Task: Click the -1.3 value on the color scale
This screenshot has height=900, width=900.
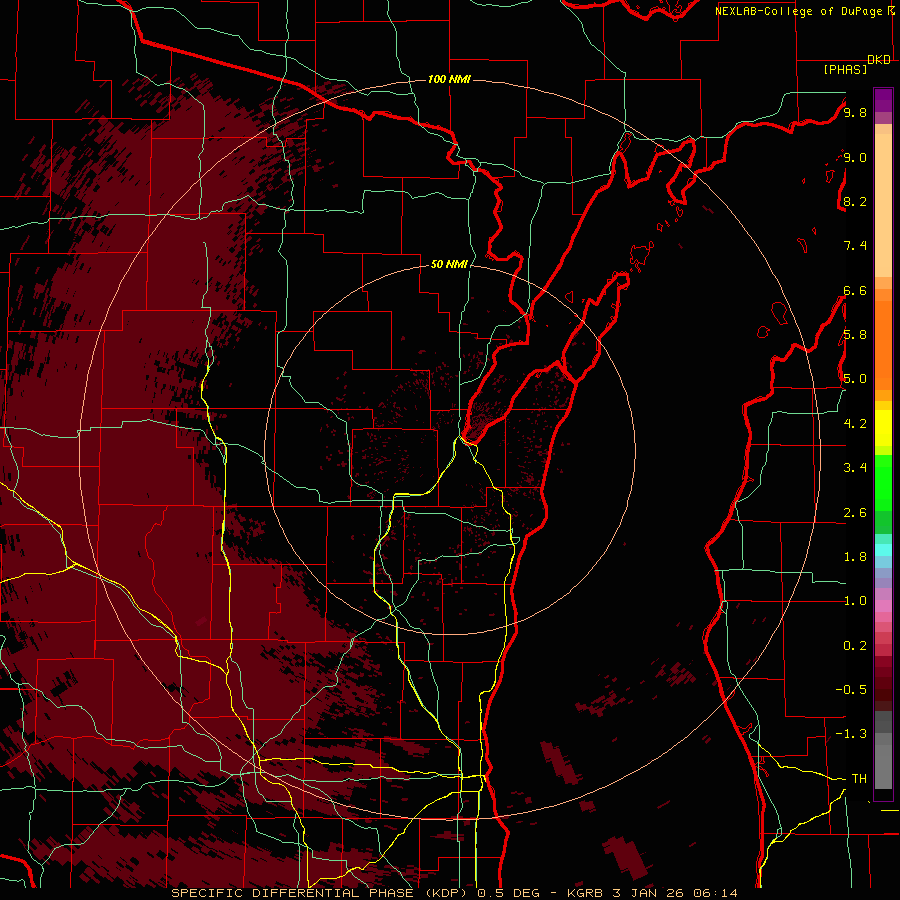Action: (851, 734)
